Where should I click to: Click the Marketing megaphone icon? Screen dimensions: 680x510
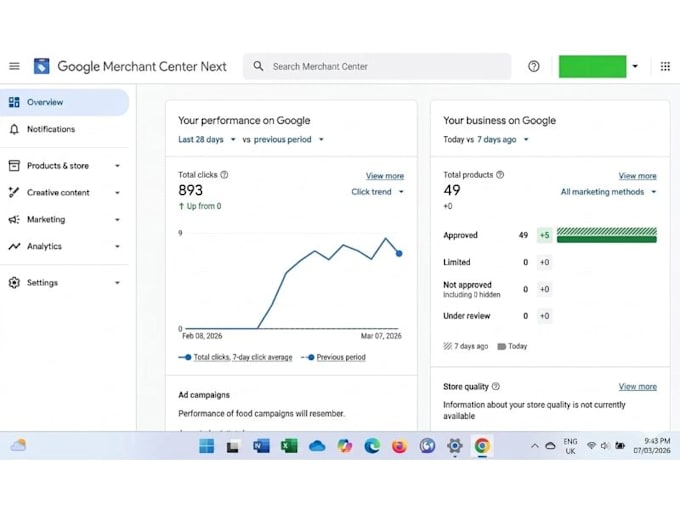tap(14, 219)
